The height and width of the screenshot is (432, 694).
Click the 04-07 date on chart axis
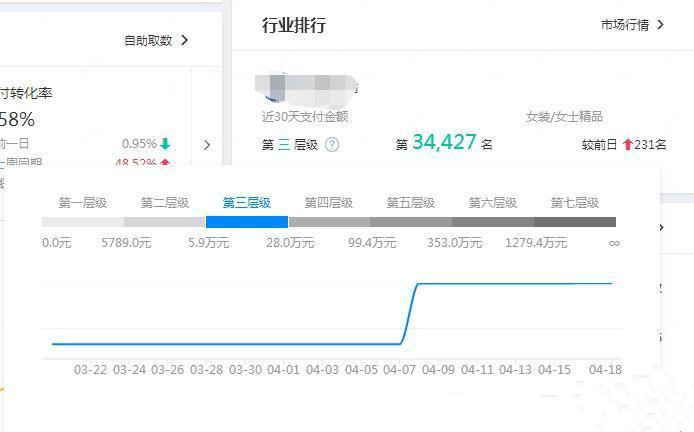[400, 370]
